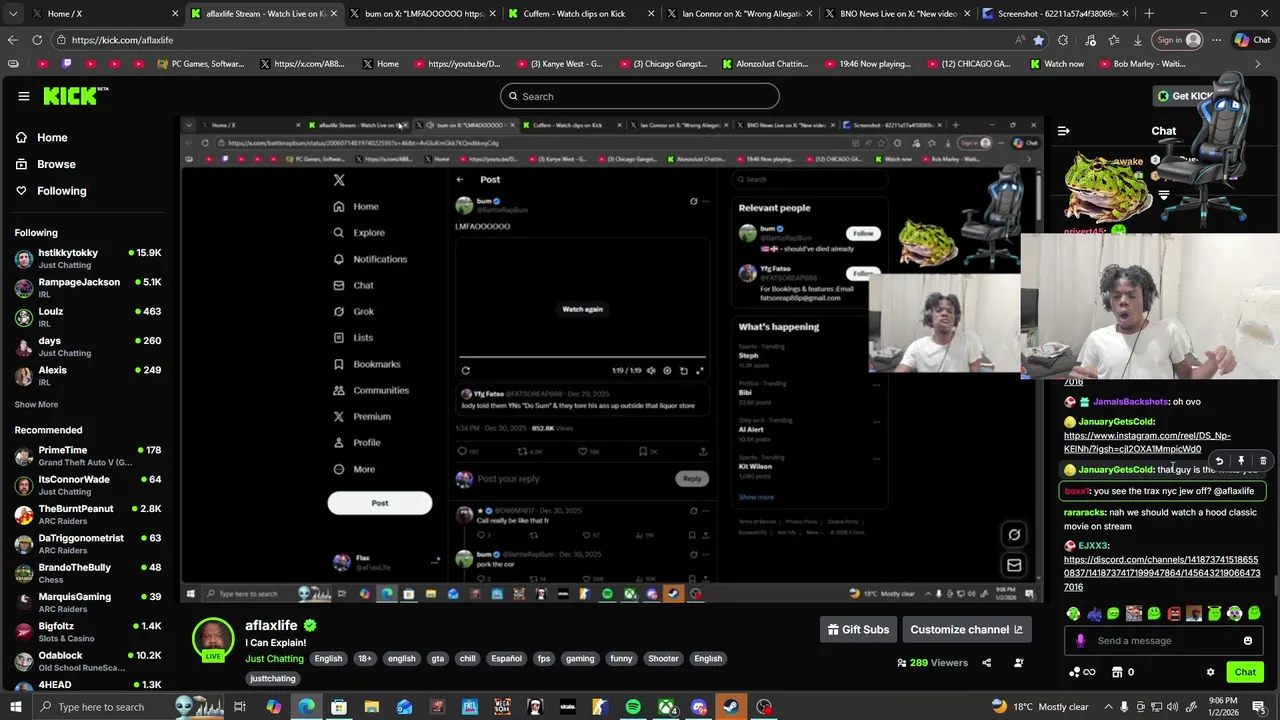
Task: Open PrimeTime in Recommended list
Action: tap(88, 456)
